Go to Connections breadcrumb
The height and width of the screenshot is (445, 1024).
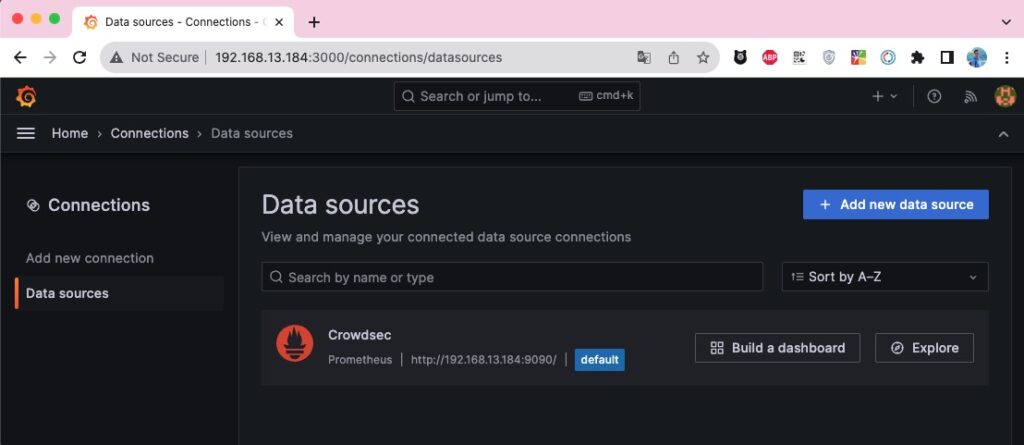[x=150, y=133]
